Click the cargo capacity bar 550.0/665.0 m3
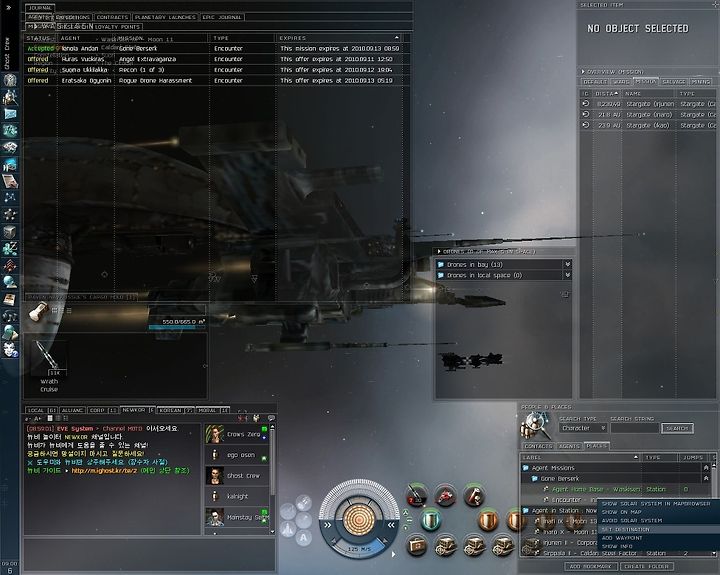The height and width of the screenshot is (575, 720). [x=177, y=327]
